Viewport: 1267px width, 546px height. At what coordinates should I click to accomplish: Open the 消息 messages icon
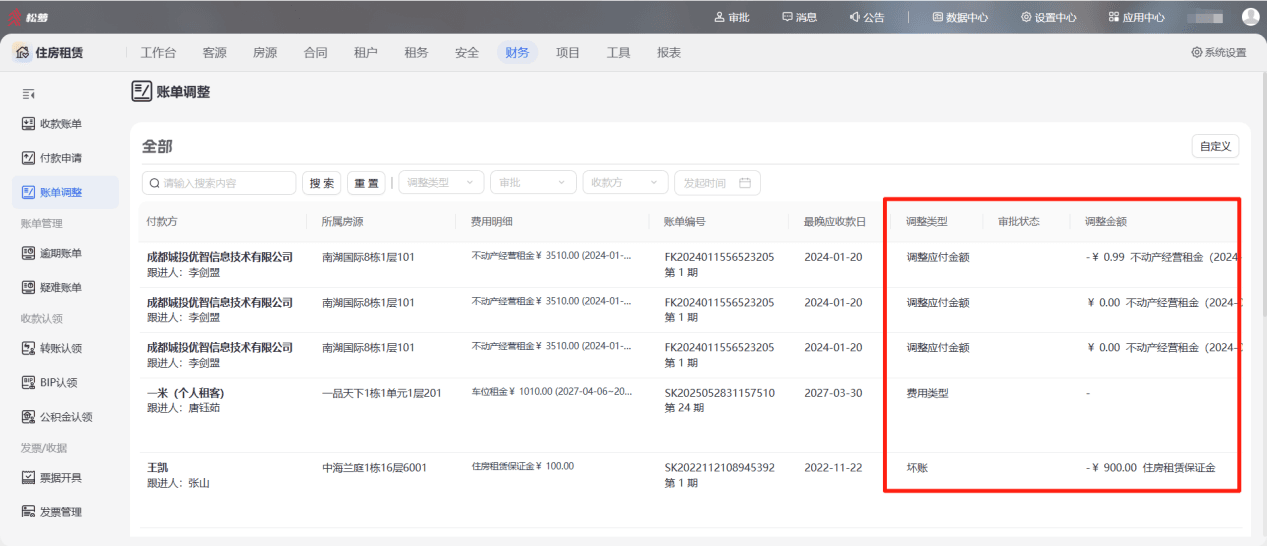pos(799,17)
